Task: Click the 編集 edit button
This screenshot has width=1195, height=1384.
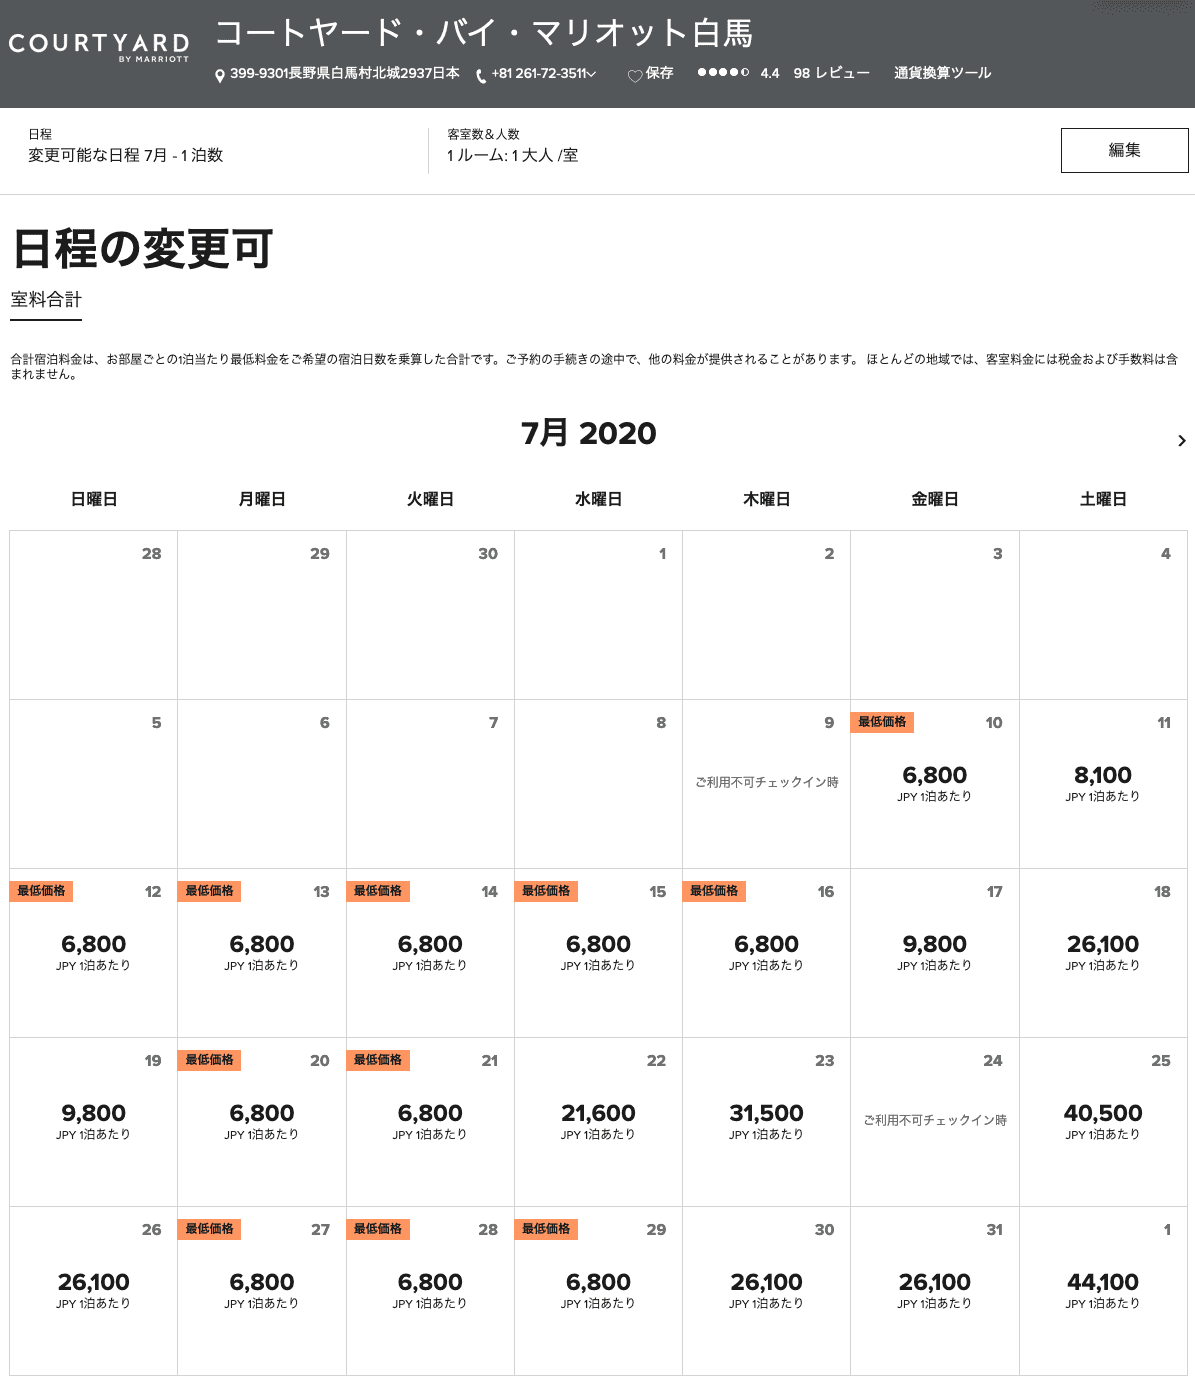Action: pos(1124,150)
